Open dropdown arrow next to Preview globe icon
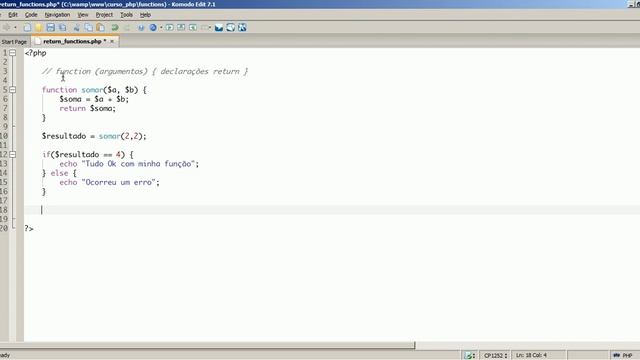This screenshot has width=640, height=360. (161, 27)
